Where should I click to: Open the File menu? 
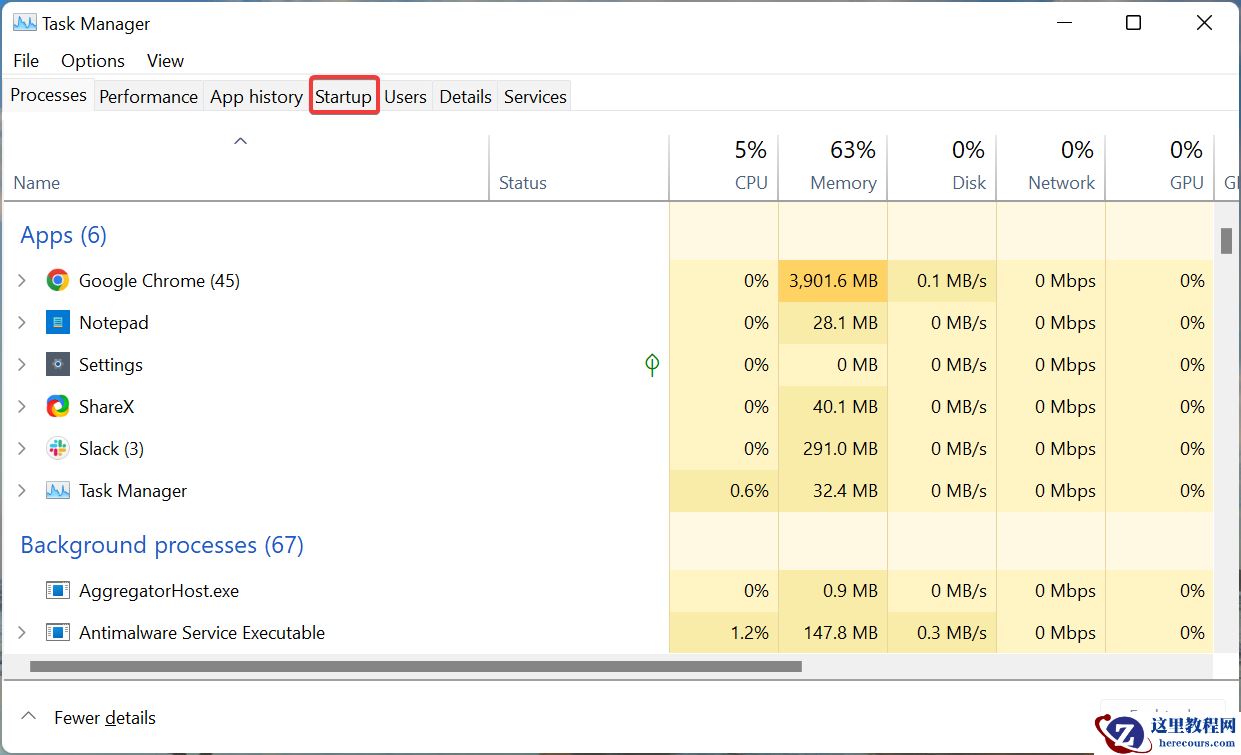pos(26,61)
